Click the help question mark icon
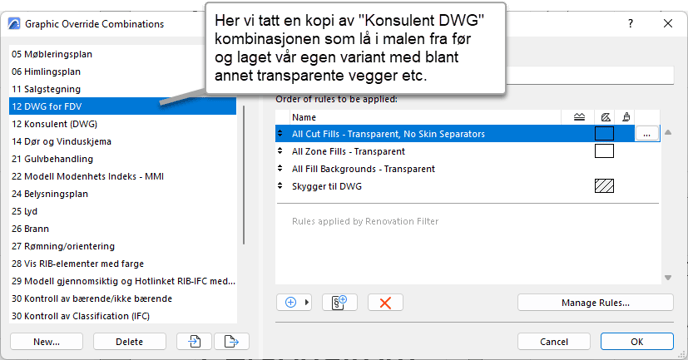This screenshot has height=360, width=688. [631, 24]
